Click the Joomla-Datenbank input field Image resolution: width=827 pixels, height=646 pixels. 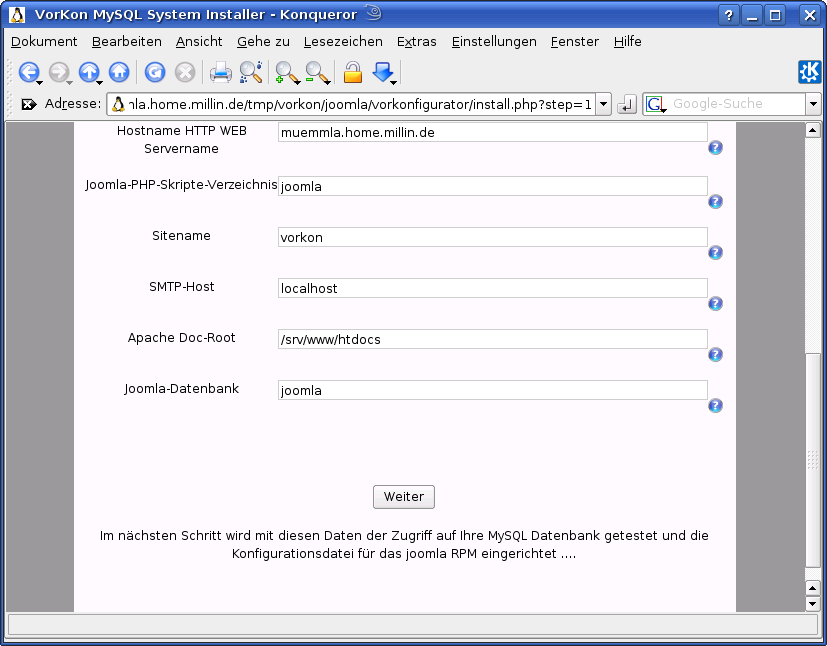click(x=493, y=390)
